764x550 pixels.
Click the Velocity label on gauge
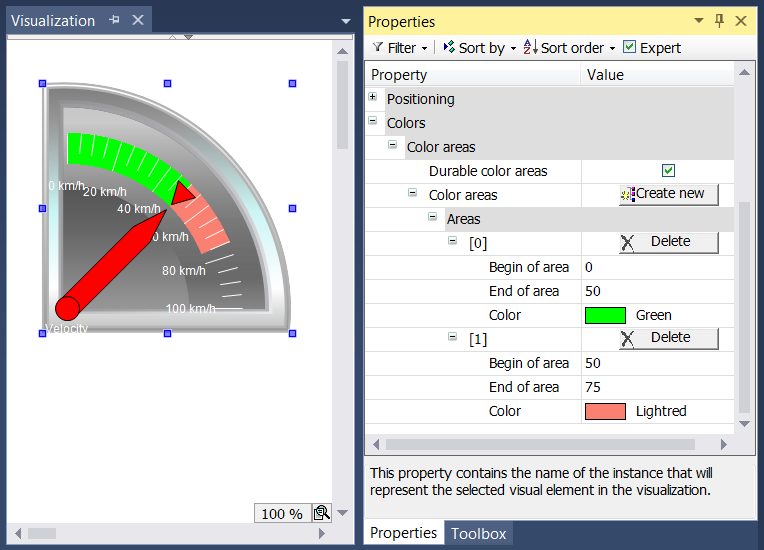(x=67, y=328)
